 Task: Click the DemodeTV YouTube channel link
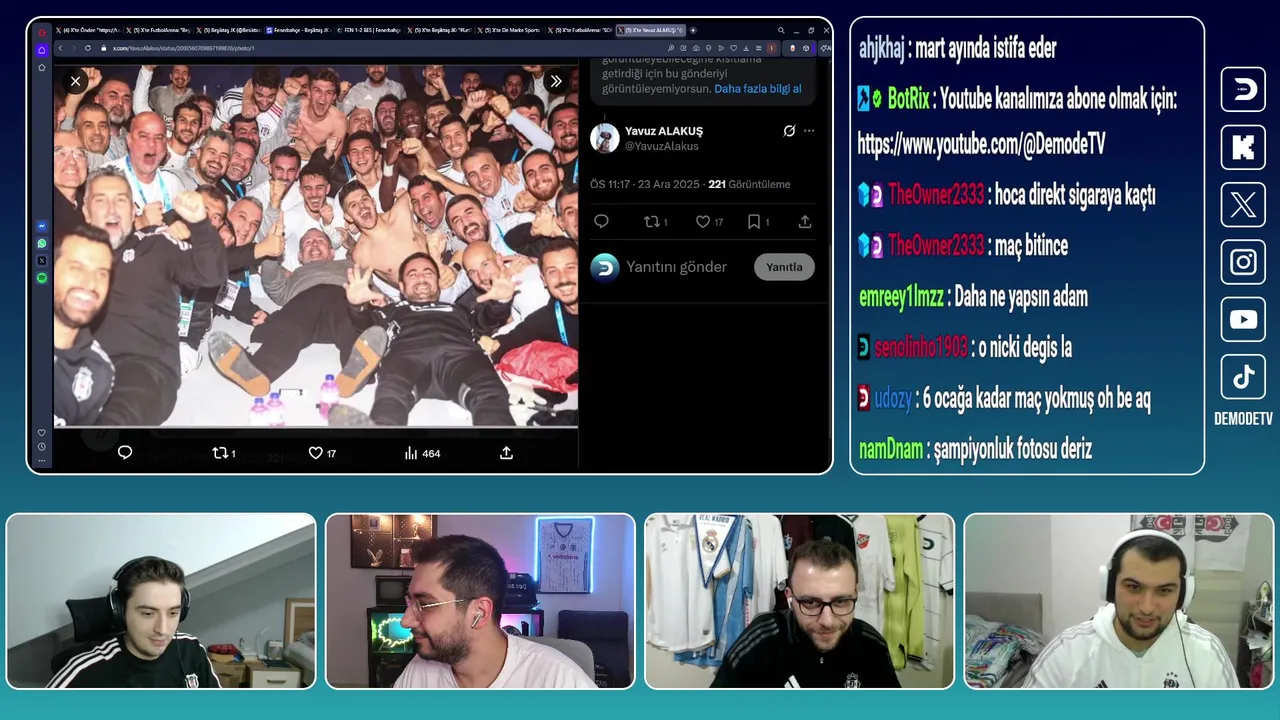[981, 144]
